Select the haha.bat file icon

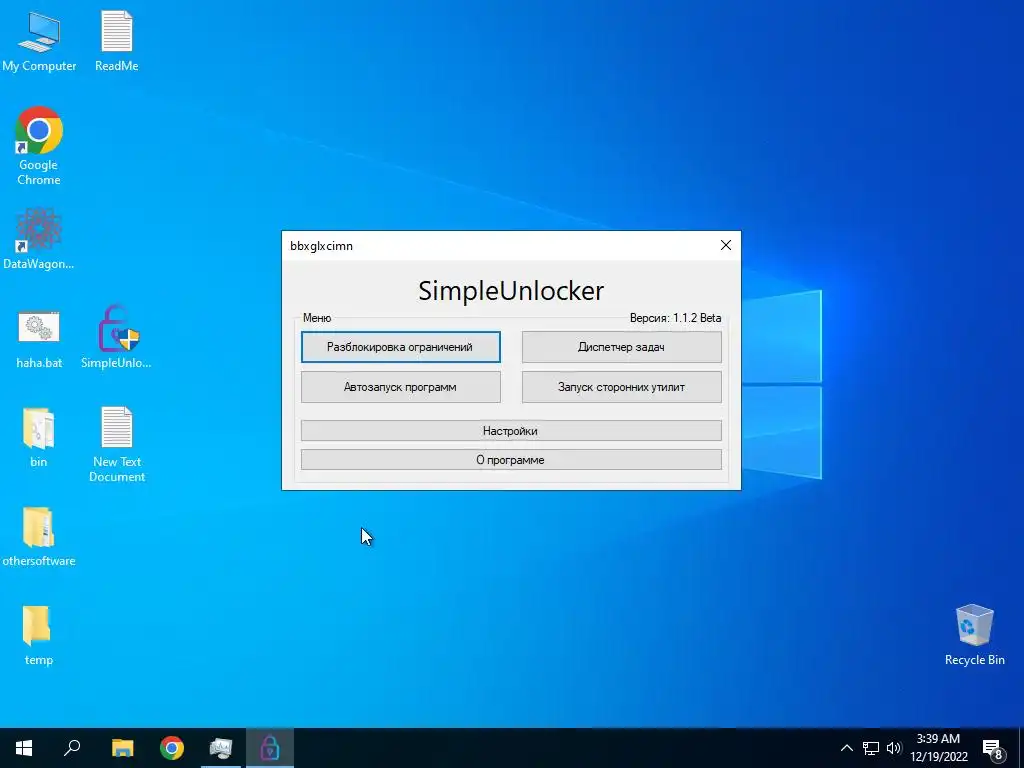point(39,340)
